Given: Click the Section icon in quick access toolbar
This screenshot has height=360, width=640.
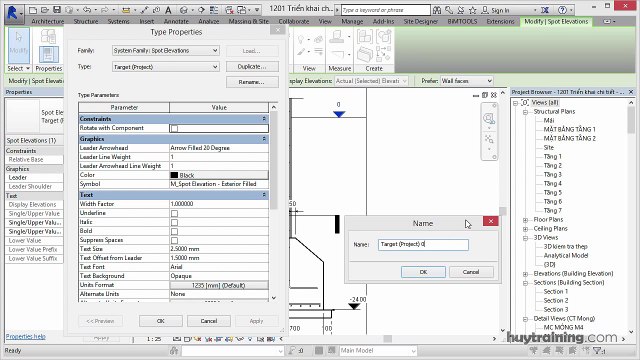Looking at the screenshot, I should (201, 10).
